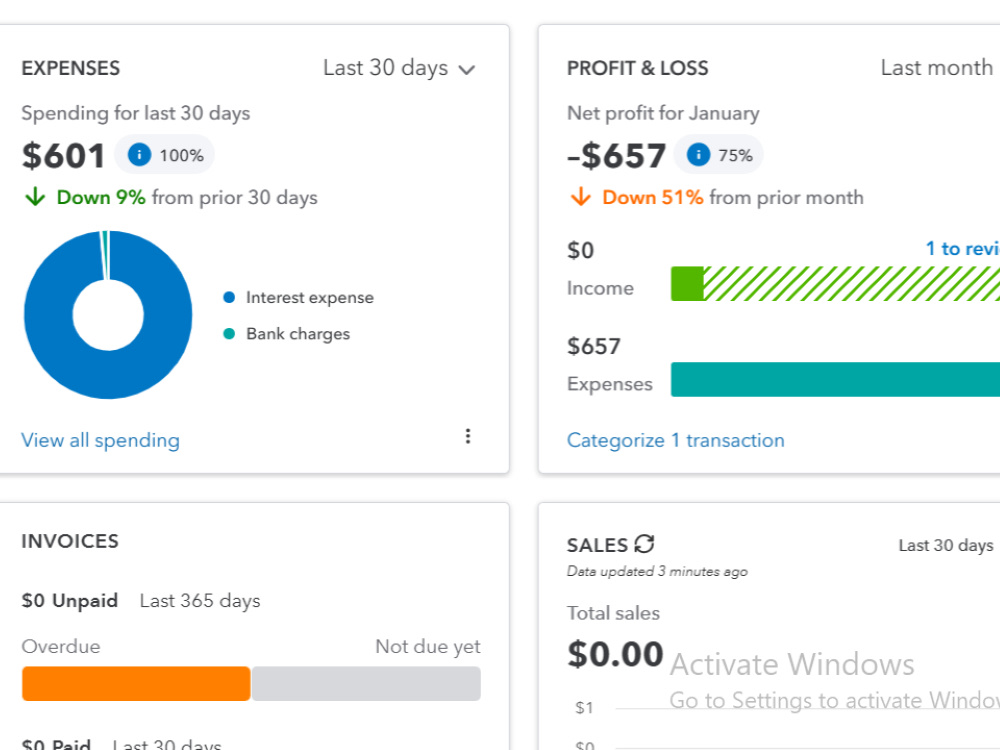The image size is (1000, 750).
Task: Click the Sales refresh icon
Action: tap(645, 544)
